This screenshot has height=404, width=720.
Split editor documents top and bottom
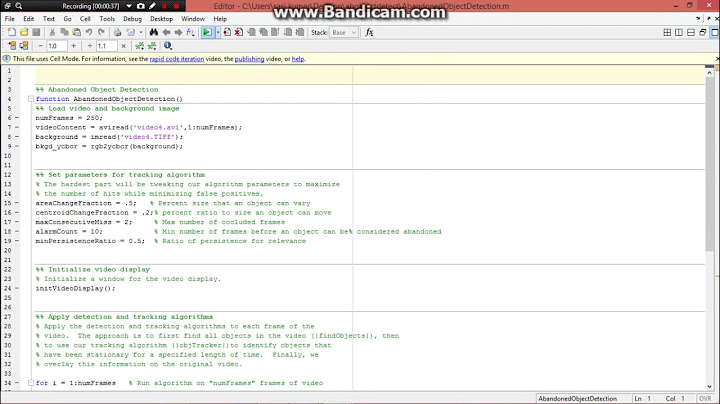(691, 32)
